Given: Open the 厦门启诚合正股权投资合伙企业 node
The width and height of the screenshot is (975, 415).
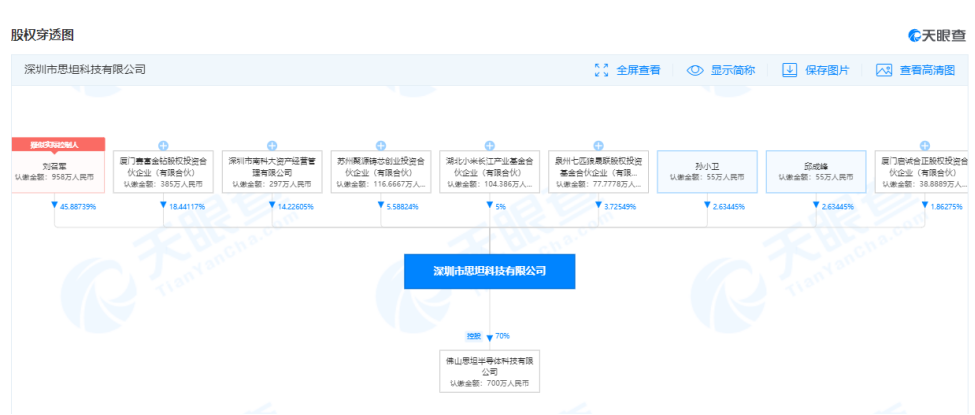Looking at the screenshot, I should pos(922,171).
